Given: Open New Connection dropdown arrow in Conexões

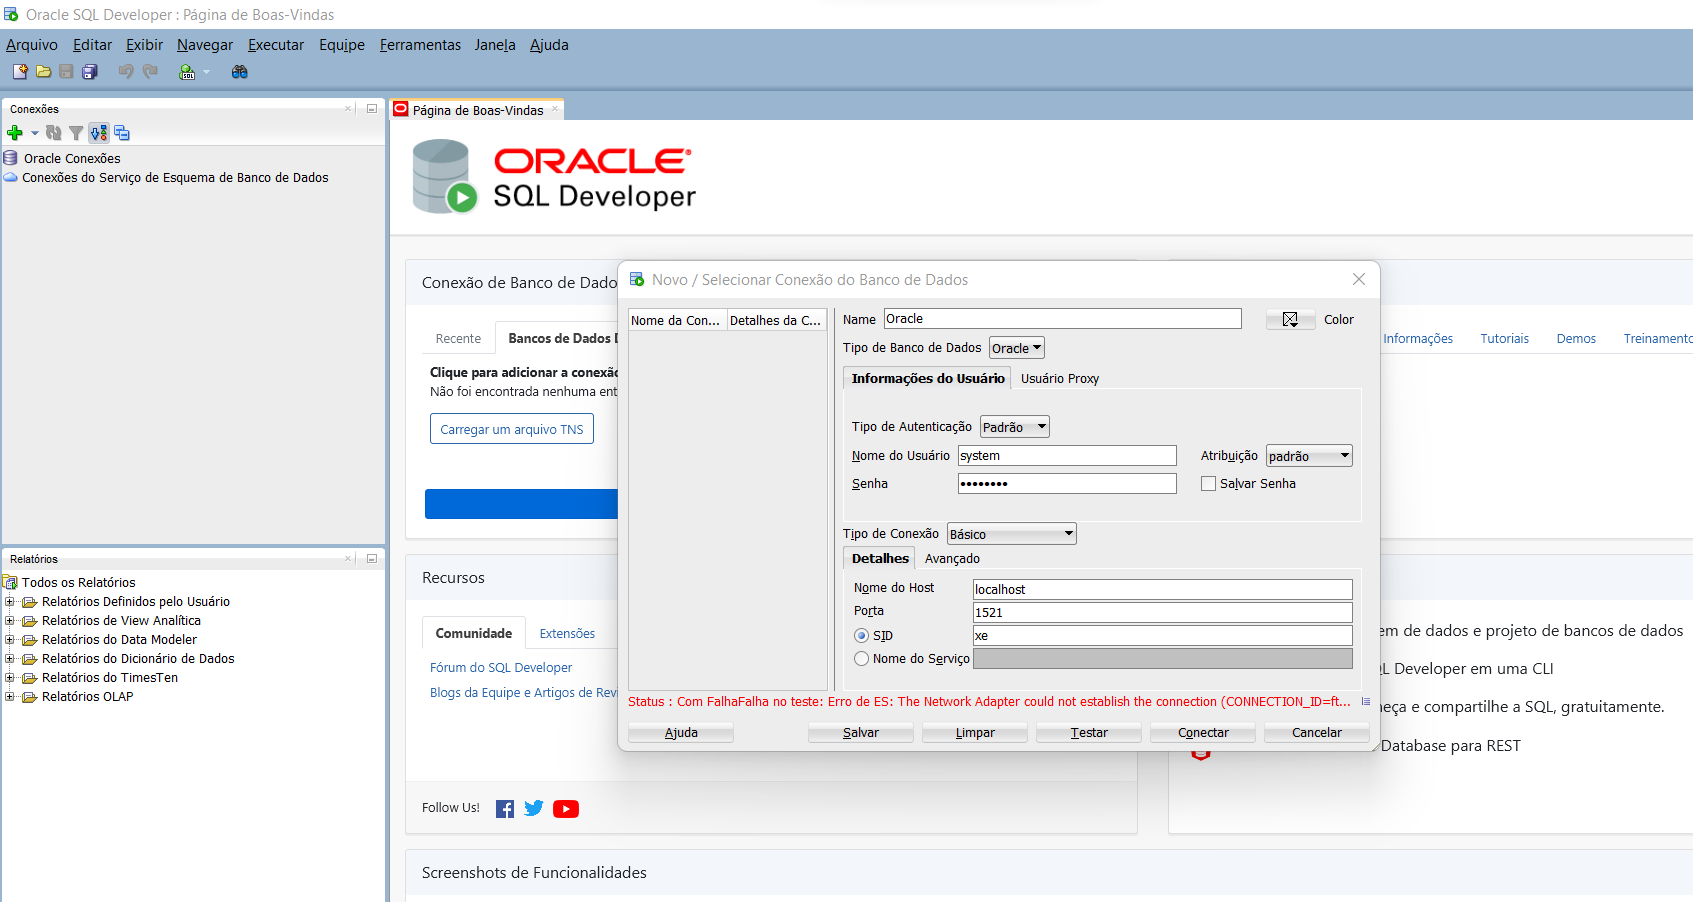Looking at the screenshot, I should coord(35,133).
